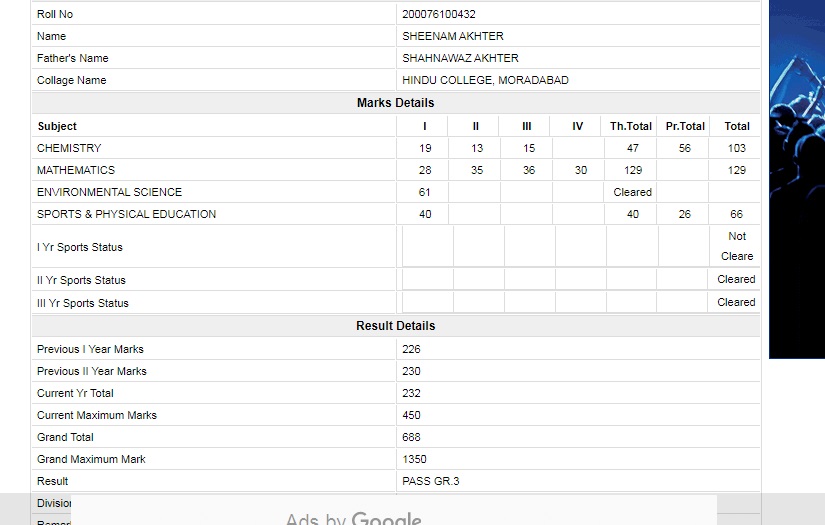
Task: Click the MATHEMATICS subject row label
Action: 76,170
